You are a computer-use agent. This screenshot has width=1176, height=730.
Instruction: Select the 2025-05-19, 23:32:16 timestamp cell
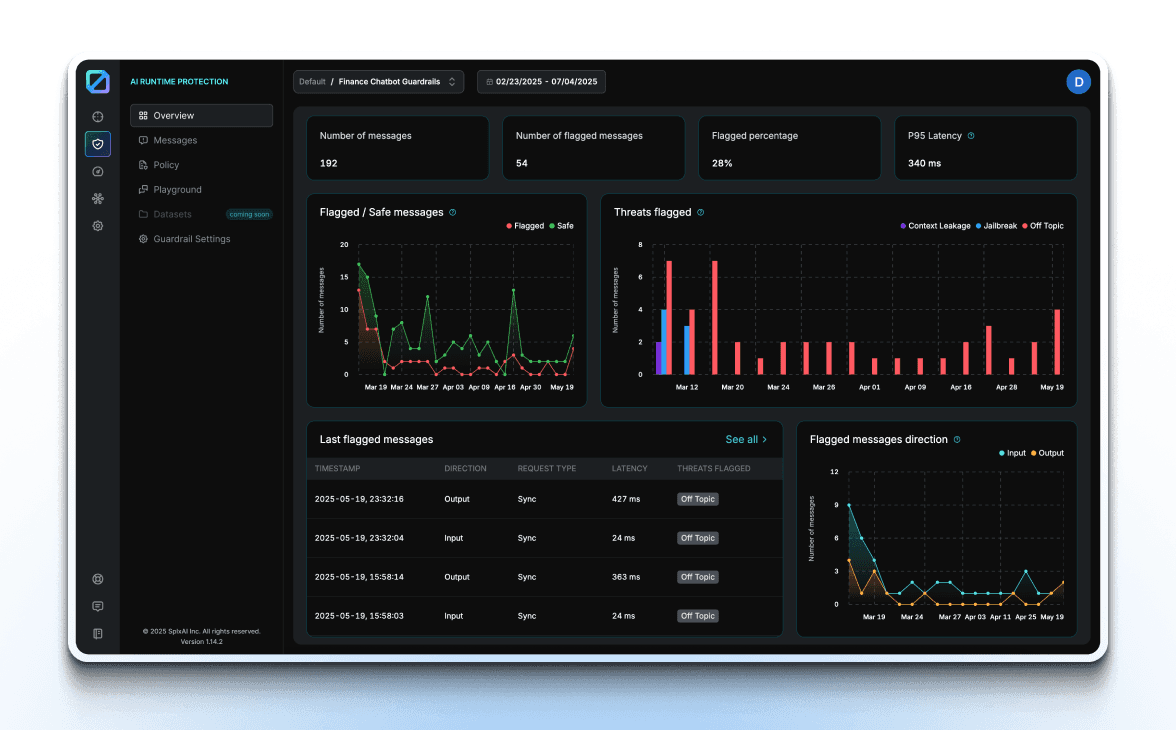(359, 499)
